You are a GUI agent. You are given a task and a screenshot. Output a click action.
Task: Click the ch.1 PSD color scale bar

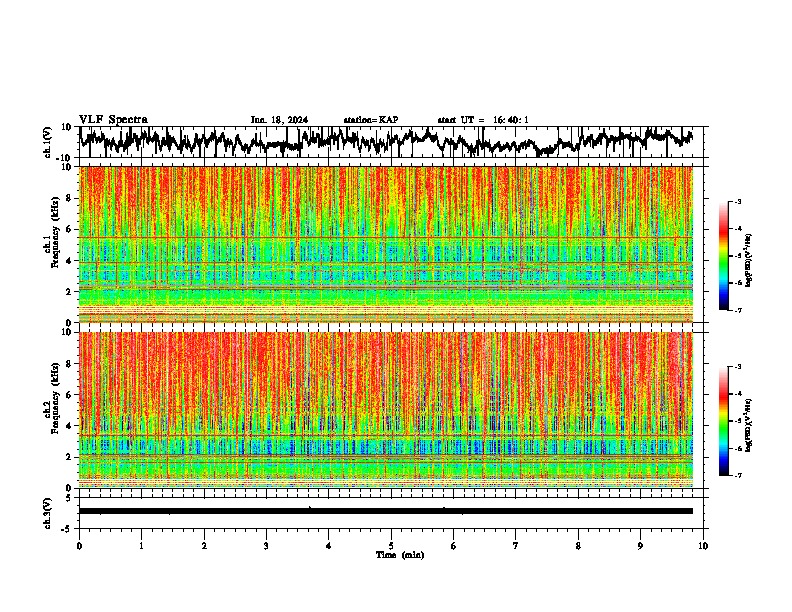coord(723,256)
